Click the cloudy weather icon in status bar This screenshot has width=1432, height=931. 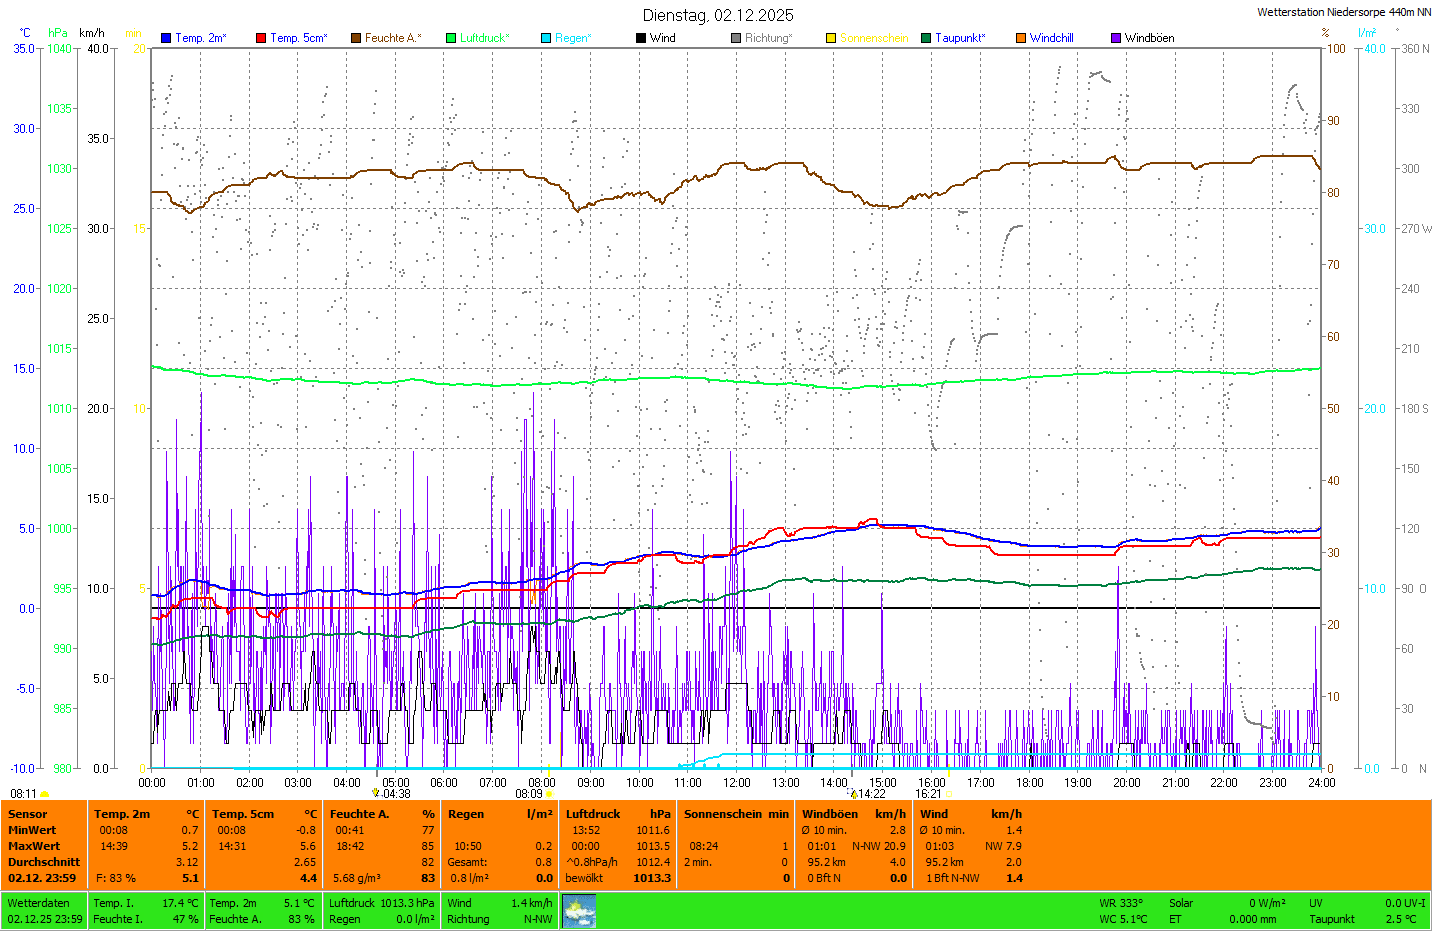coord(579,911)
